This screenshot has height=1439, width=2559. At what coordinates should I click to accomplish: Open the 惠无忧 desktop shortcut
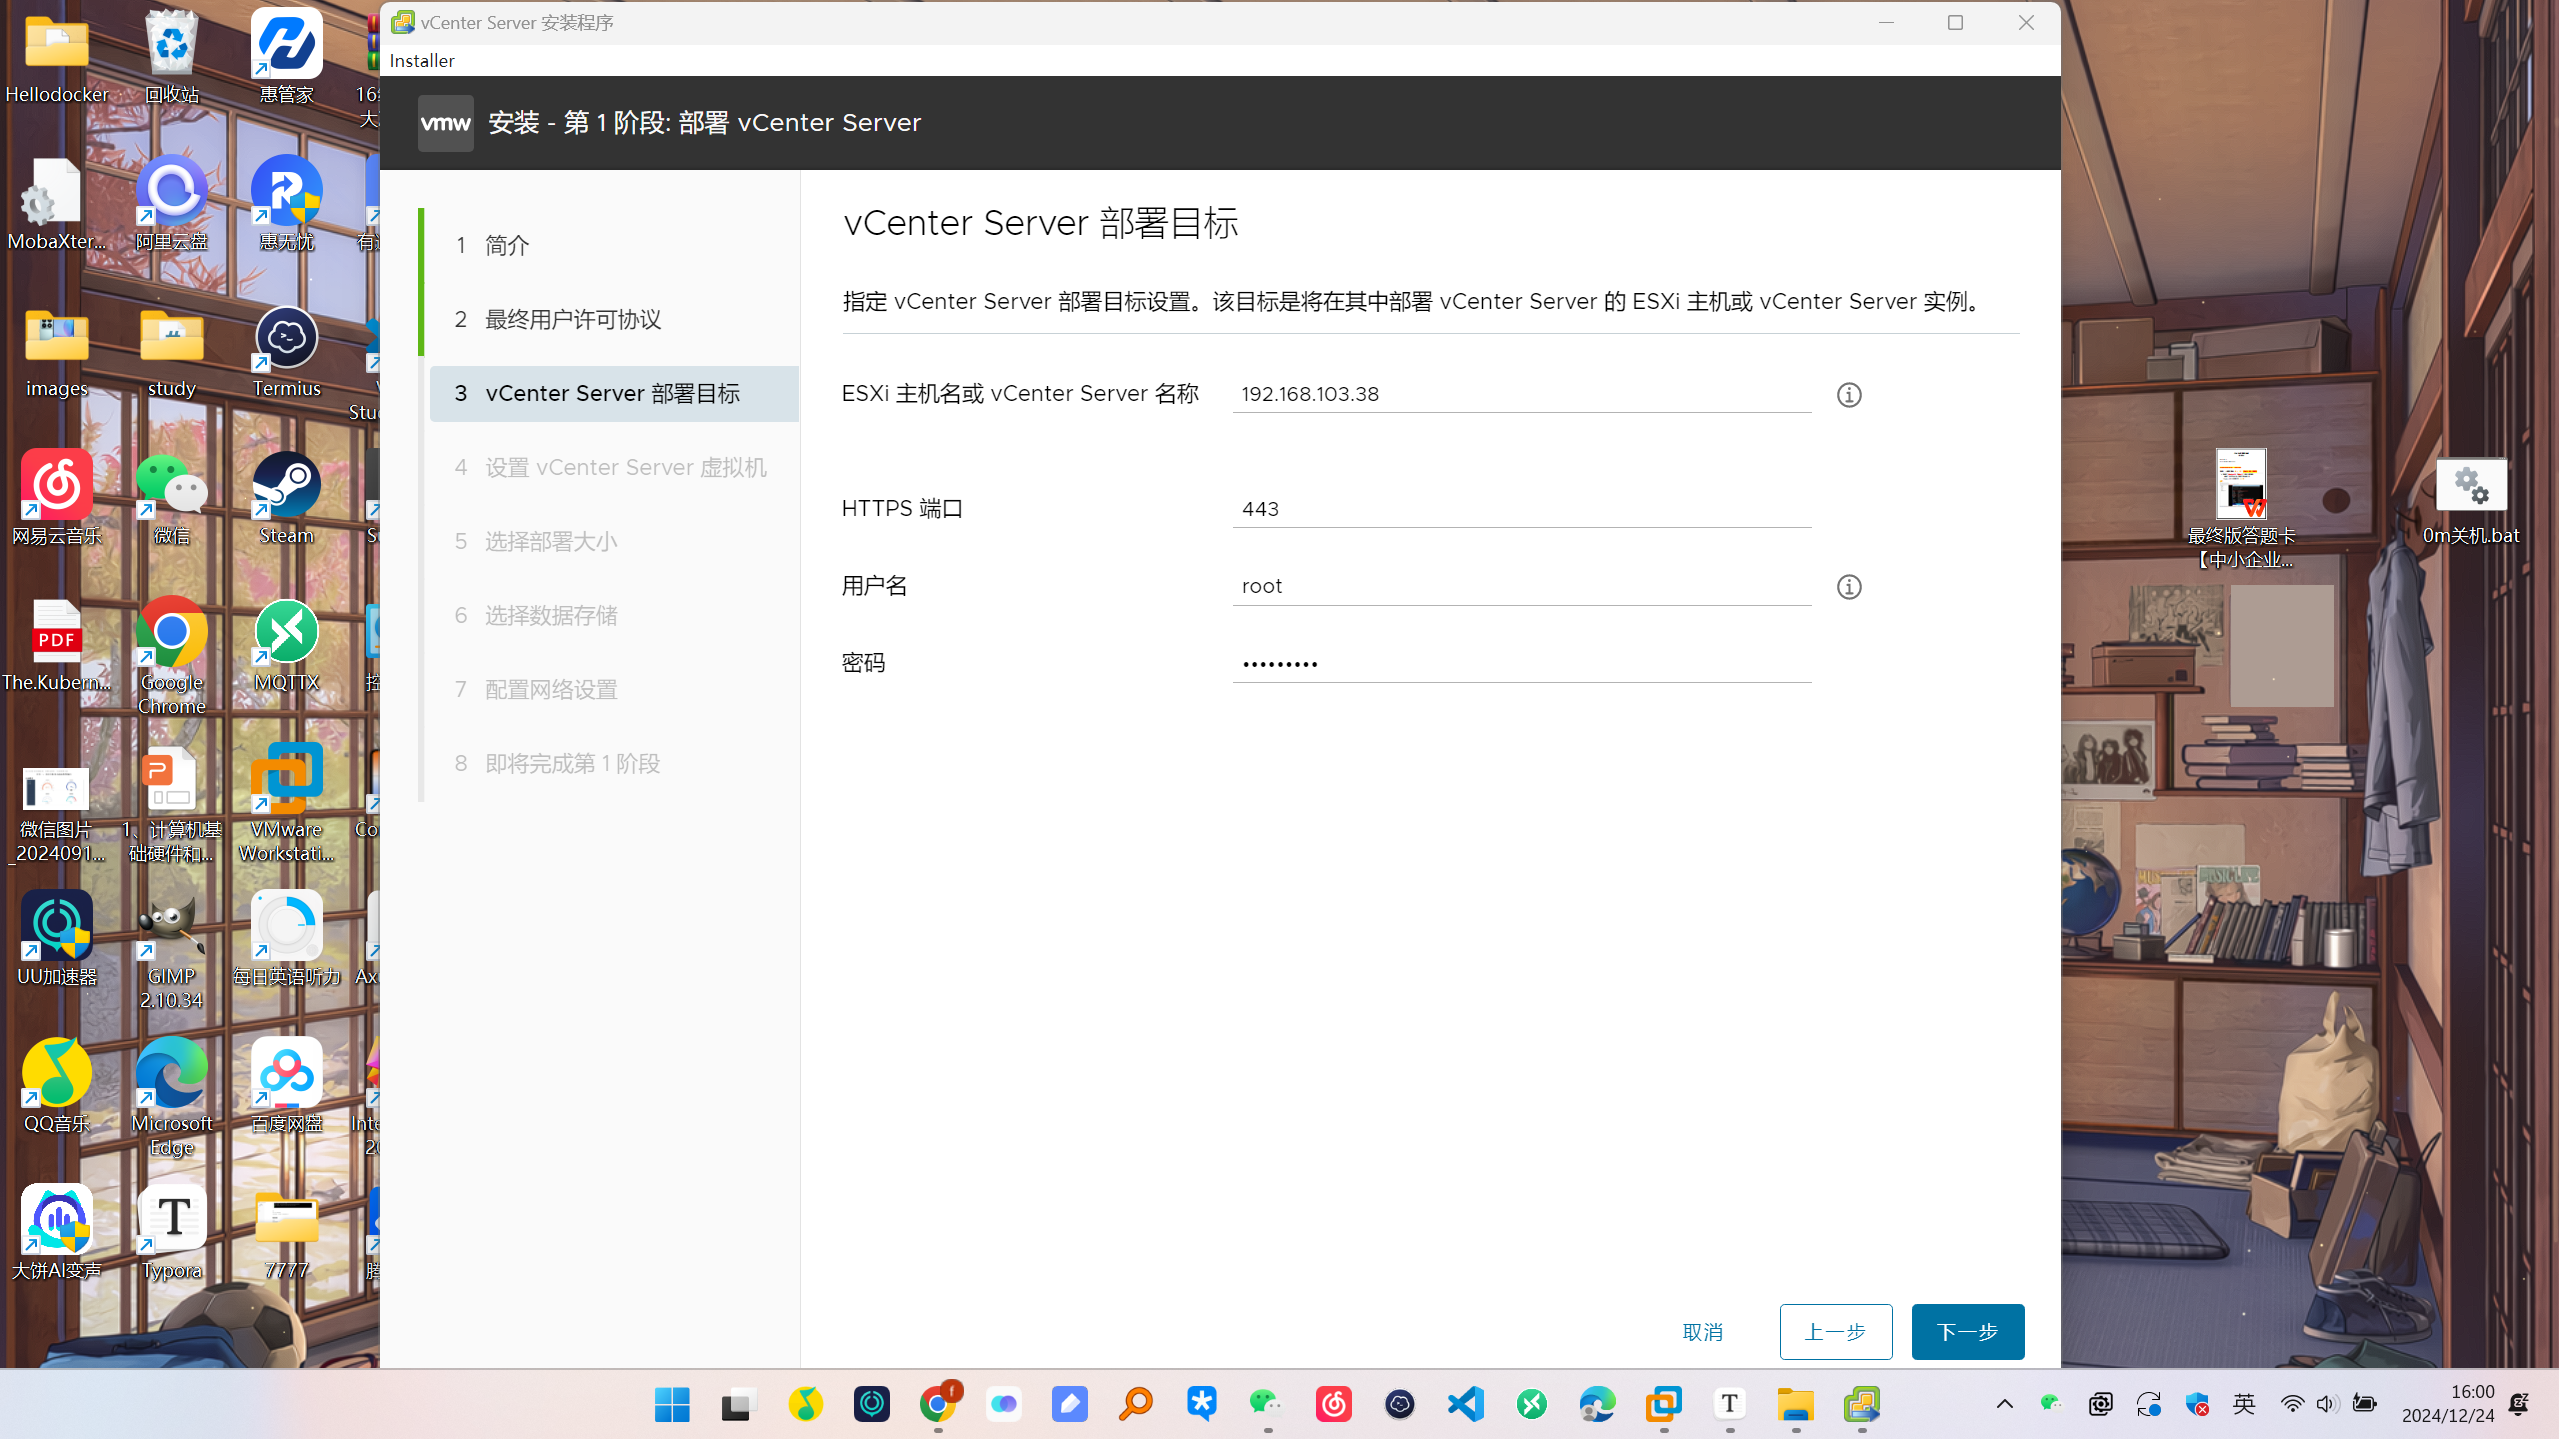(287, 205)
